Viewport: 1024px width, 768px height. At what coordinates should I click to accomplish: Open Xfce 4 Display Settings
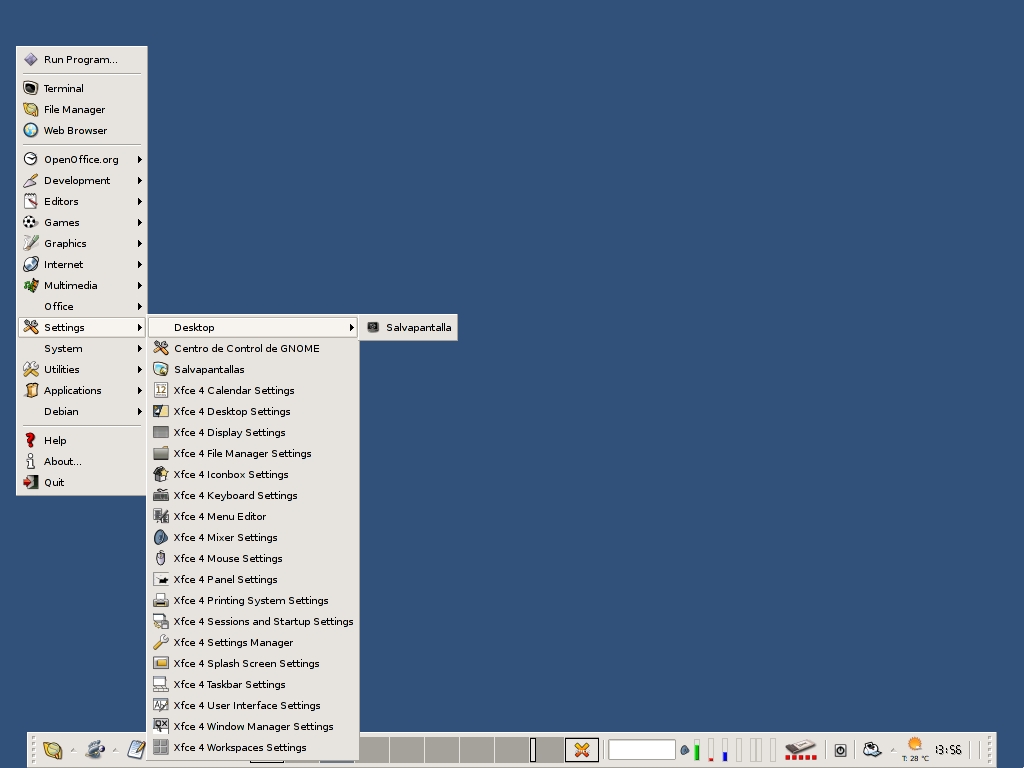click(253, 432)
